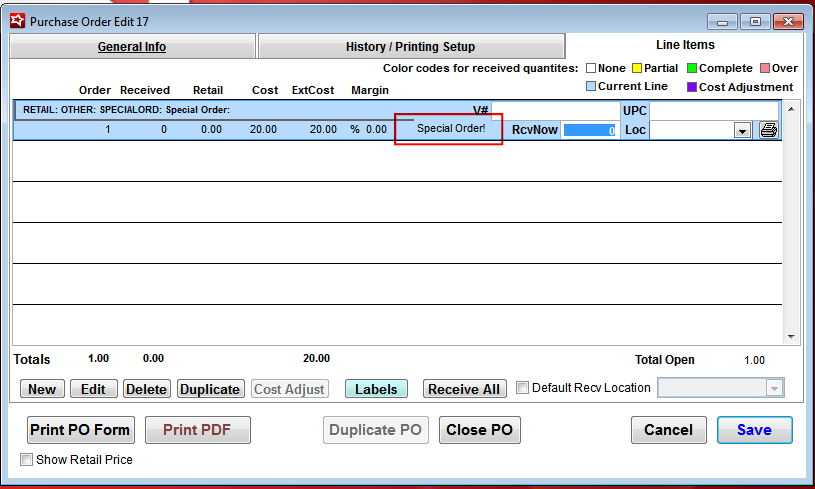This screenshot has height=489, width=815.
Task: Maximize the Purchase Order Edit window
Action: (755, 22)
